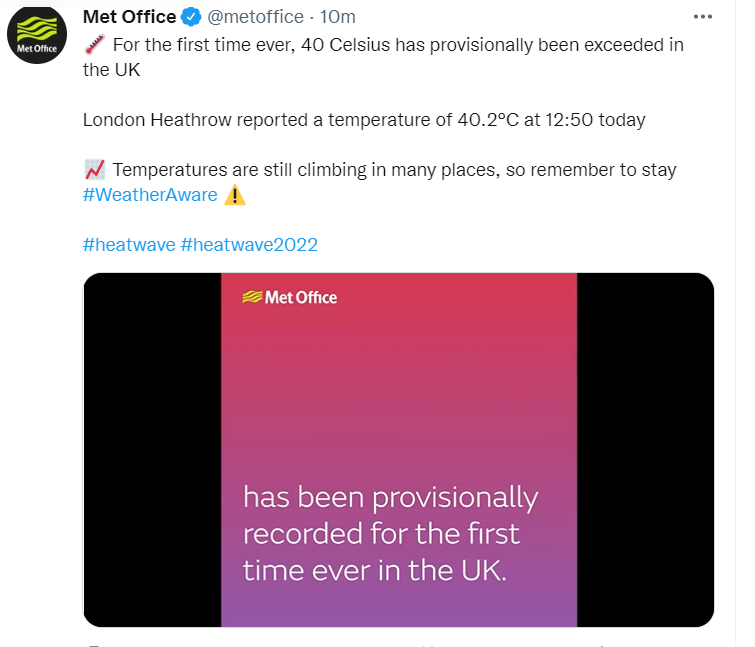Viewport: 755px width, 647px height.
Task: Click the blue verified badge
Action: pos(191,17)
